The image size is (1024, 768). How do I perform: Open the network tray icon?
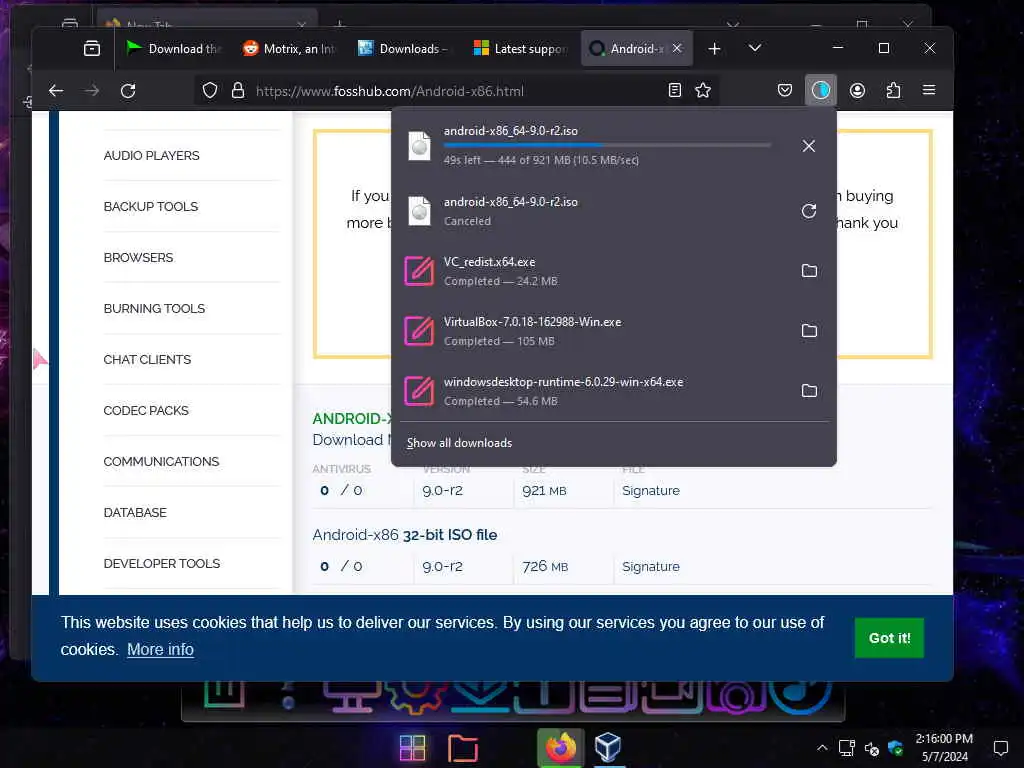coord(847,748)
